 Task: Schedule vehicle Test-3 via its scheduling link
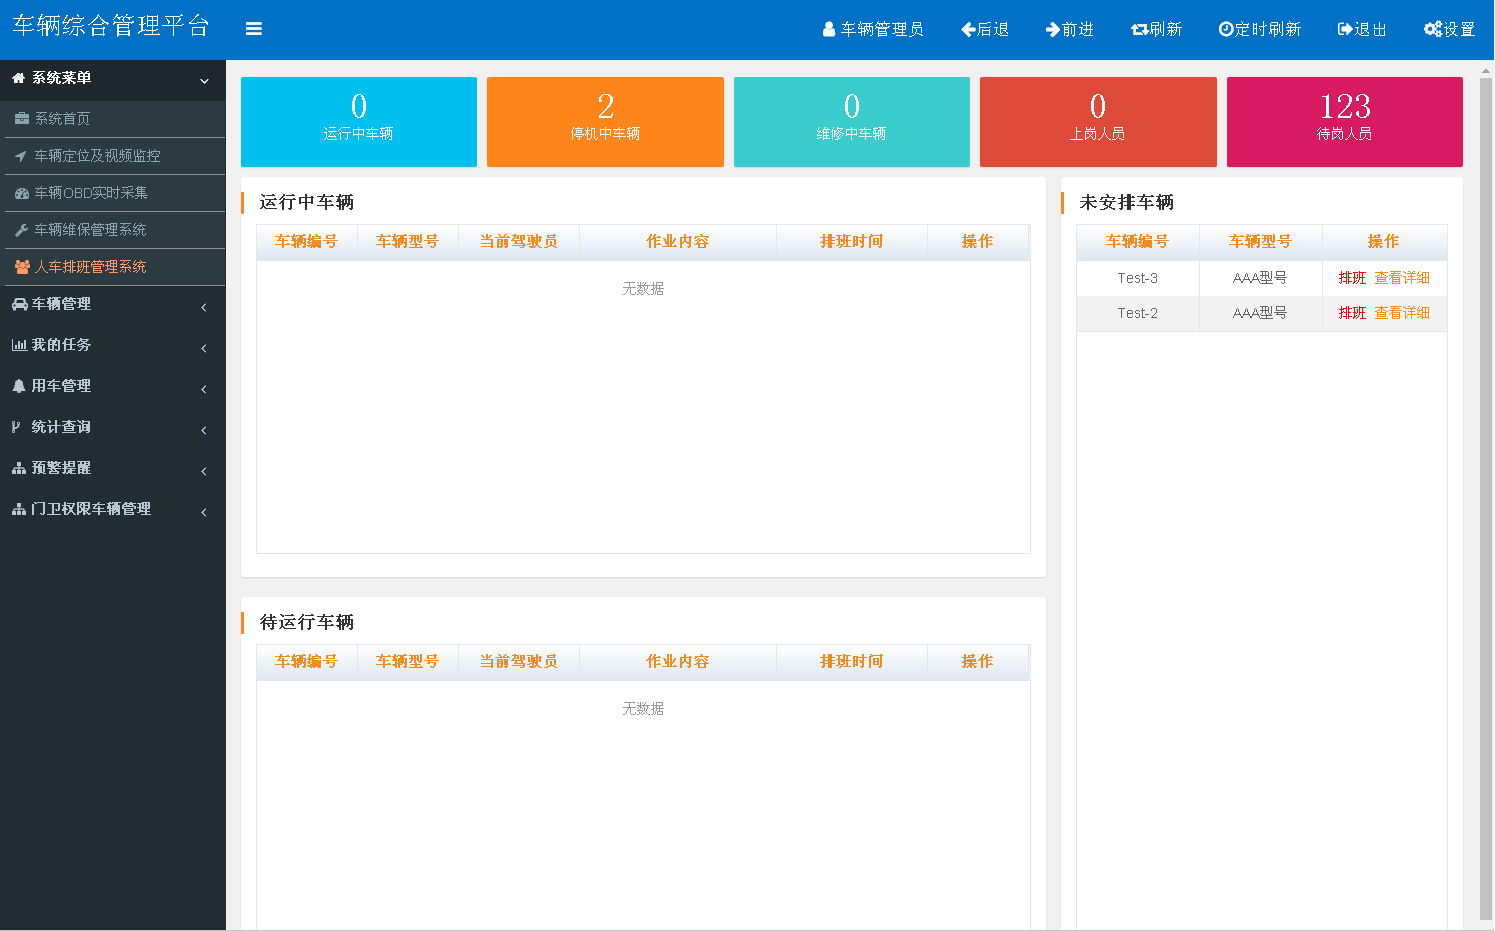(x=1352, y=278)
